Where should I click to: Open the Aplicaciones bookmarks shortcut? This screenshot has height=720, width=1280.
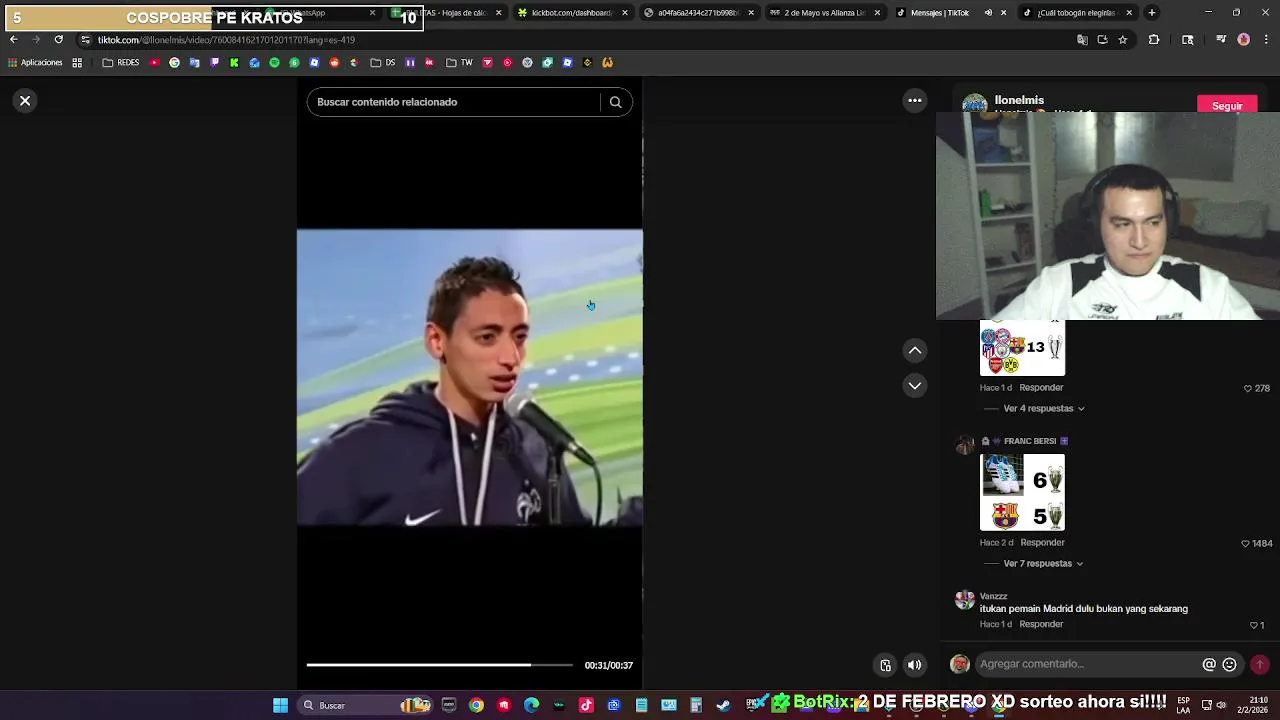pos(35,62)
